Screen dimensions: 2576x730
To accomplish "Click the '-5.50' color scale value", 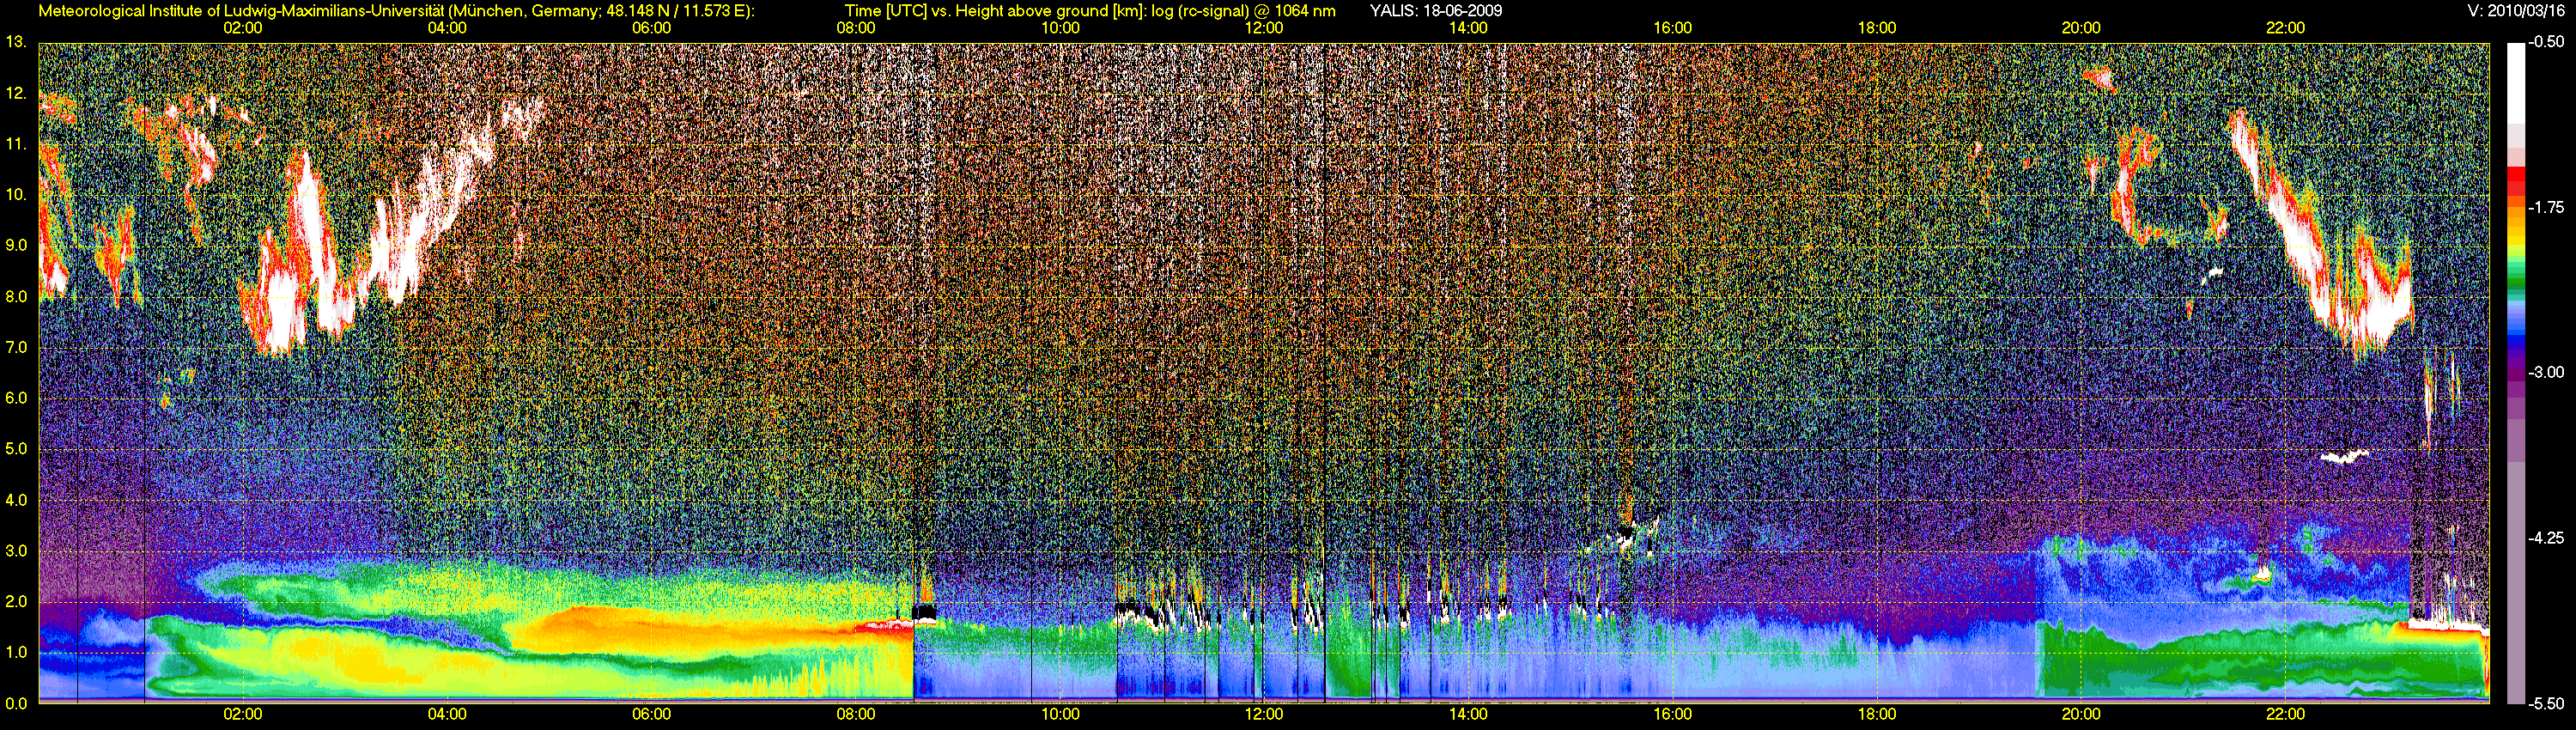I will click(x=2546, y=703).
